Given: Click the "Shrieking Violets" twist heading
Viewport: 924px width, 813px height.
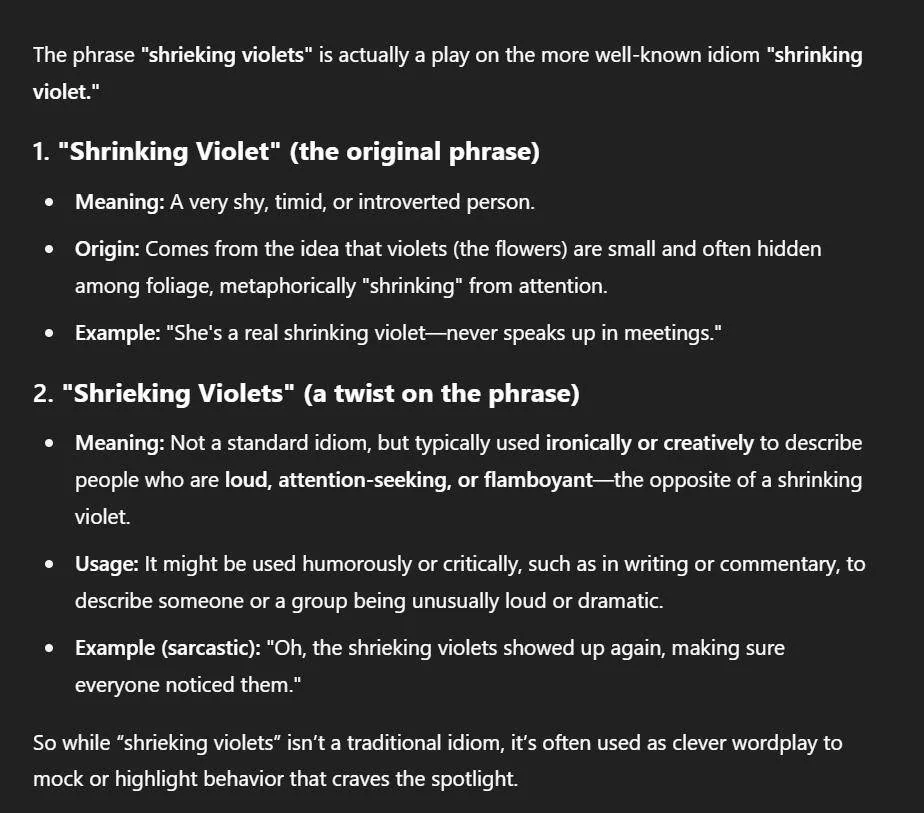Looking at the screenshot, I should (306, 394).
